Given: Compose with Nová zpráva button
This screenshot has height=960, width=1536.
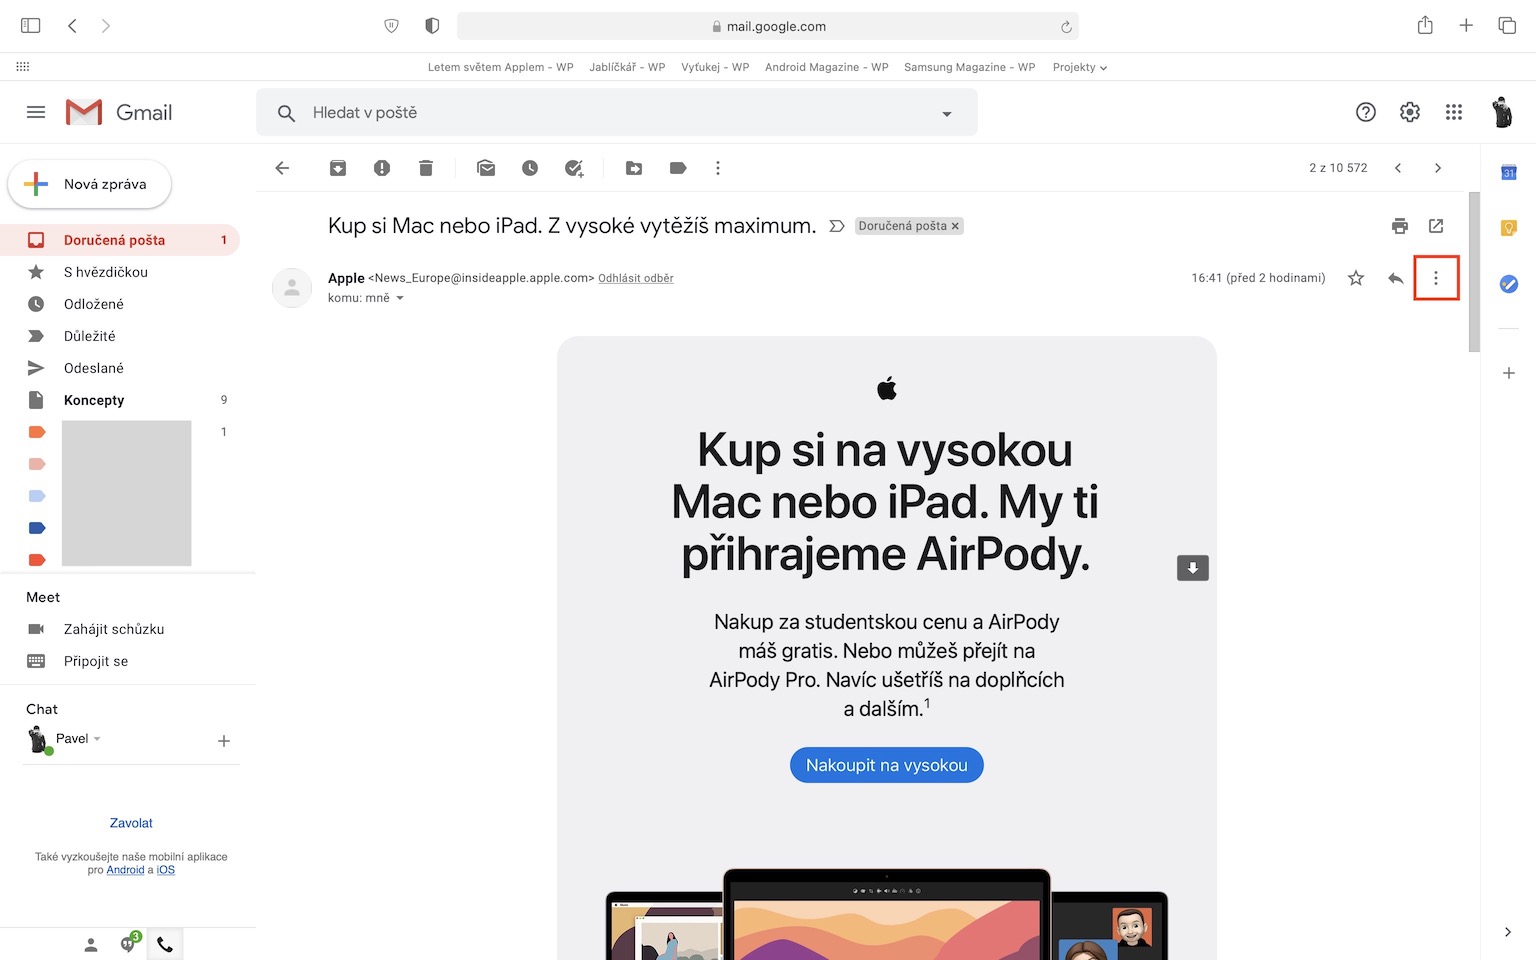Looking at the screenshot, I should click(90, 184).
